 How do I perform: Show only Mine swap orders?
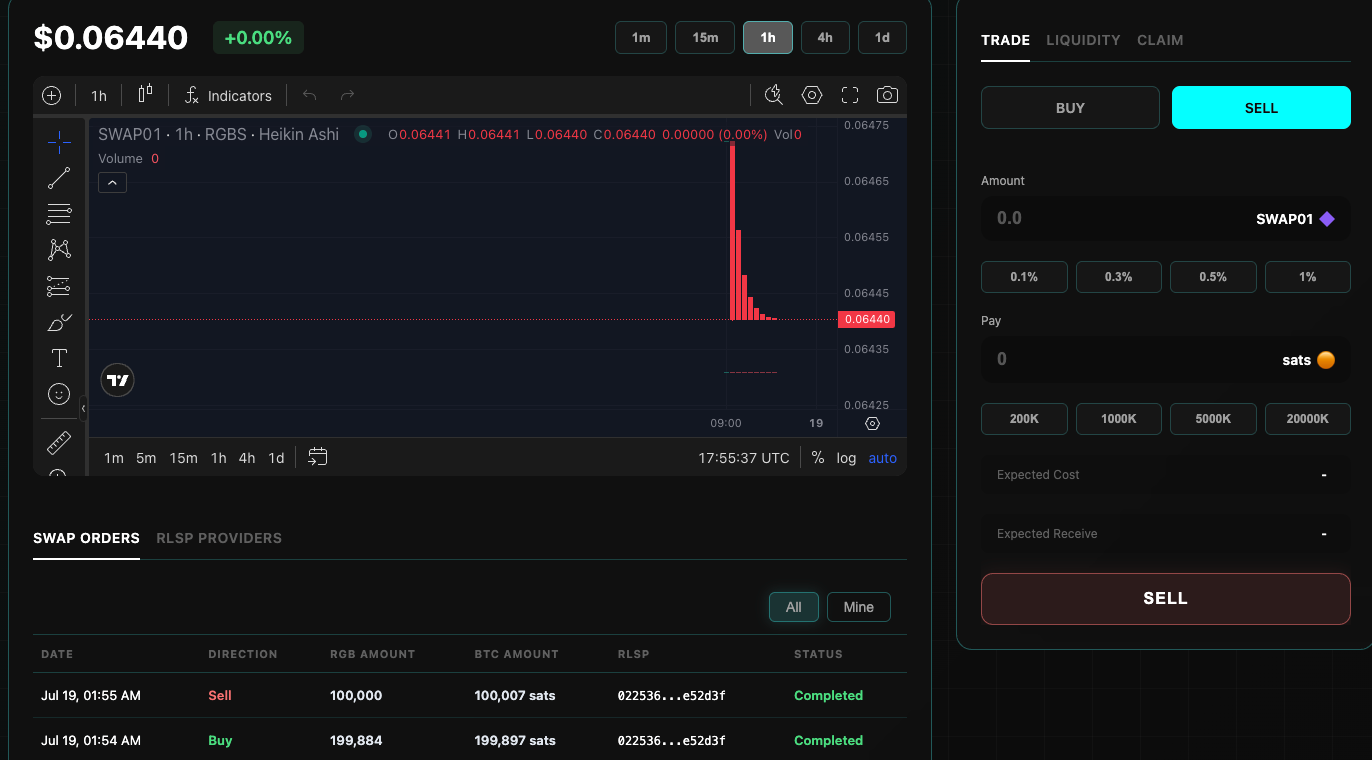(x=858, y=607)
